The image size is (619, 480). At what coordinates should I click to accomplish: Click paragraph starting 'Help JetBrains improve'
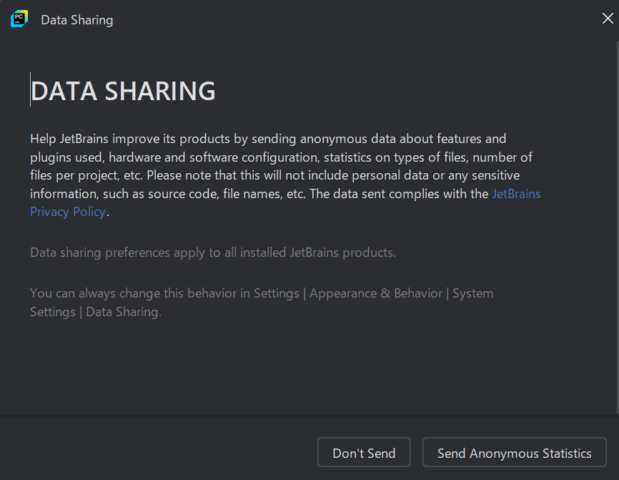click(285, 175)
